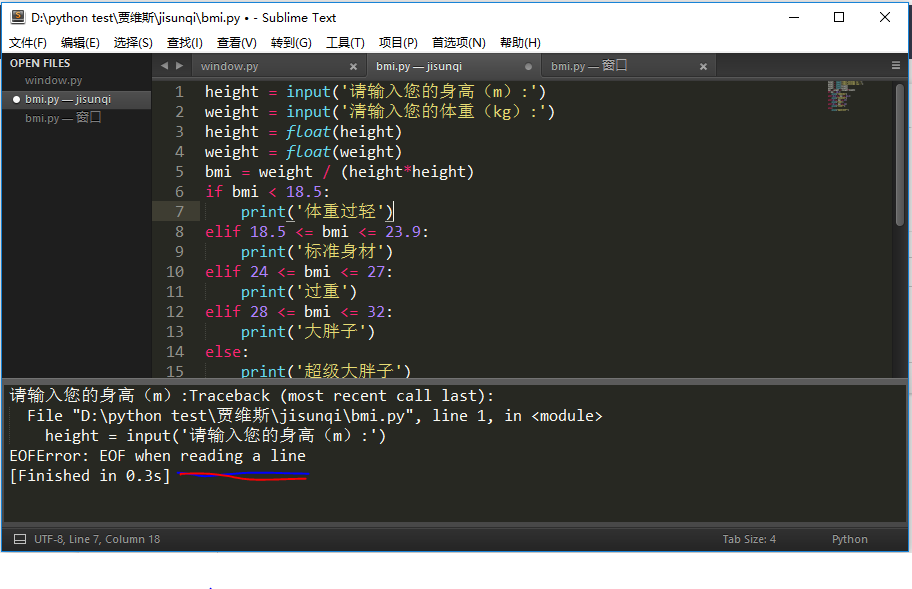Open the 选择(S) menu
The image size is (912, 589).
click(x=133, y=43)
